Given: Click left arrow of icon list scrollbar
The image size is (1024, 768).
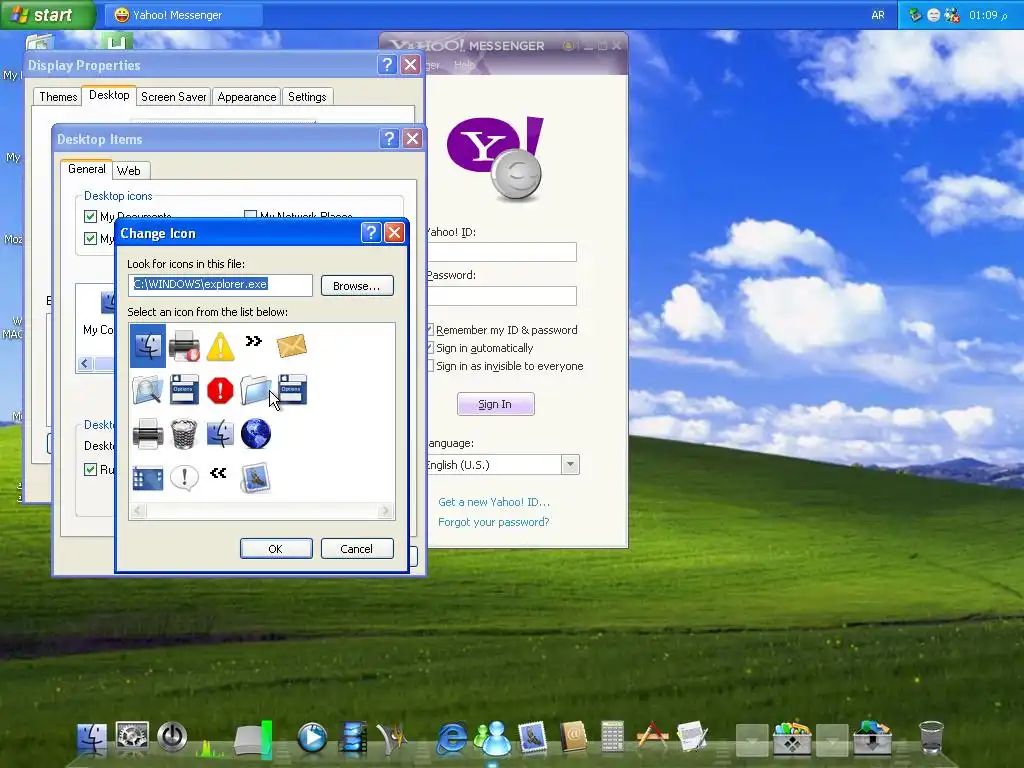Looking at the screenshot, I should coord(138,511).
